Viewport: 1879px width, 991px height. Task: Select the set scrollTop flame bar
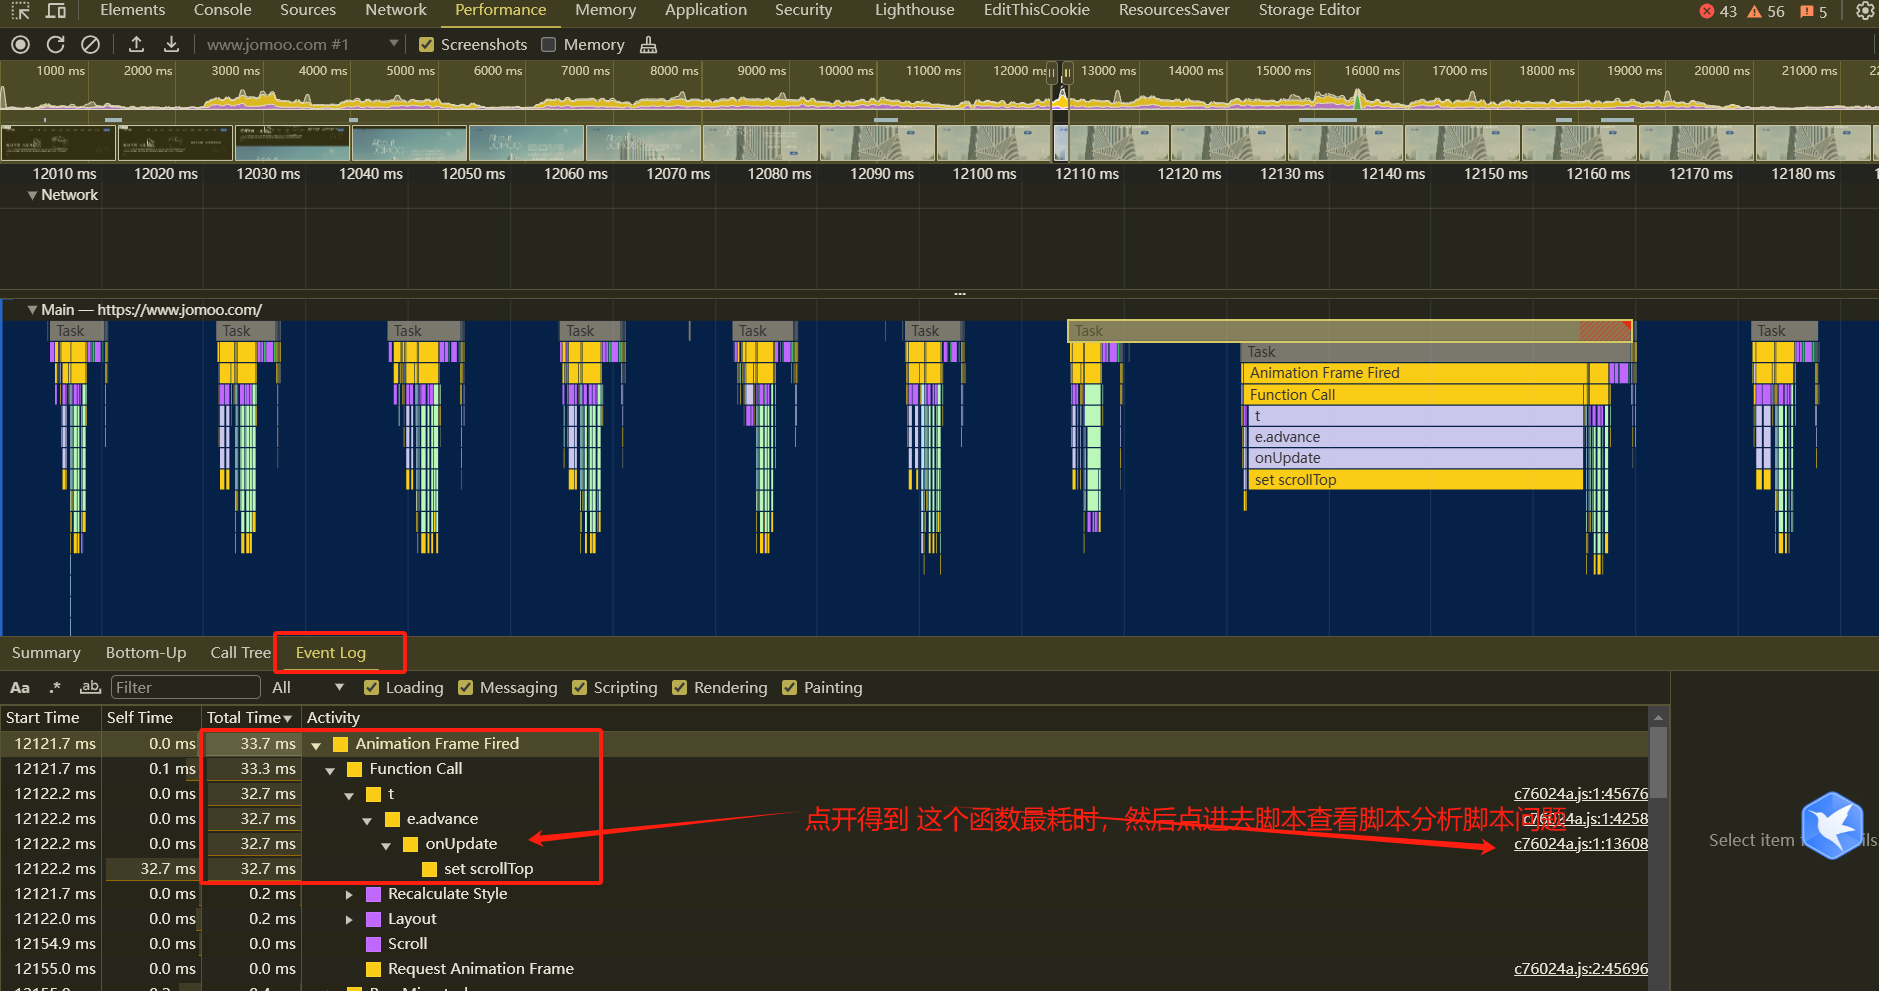[1415, 480]
